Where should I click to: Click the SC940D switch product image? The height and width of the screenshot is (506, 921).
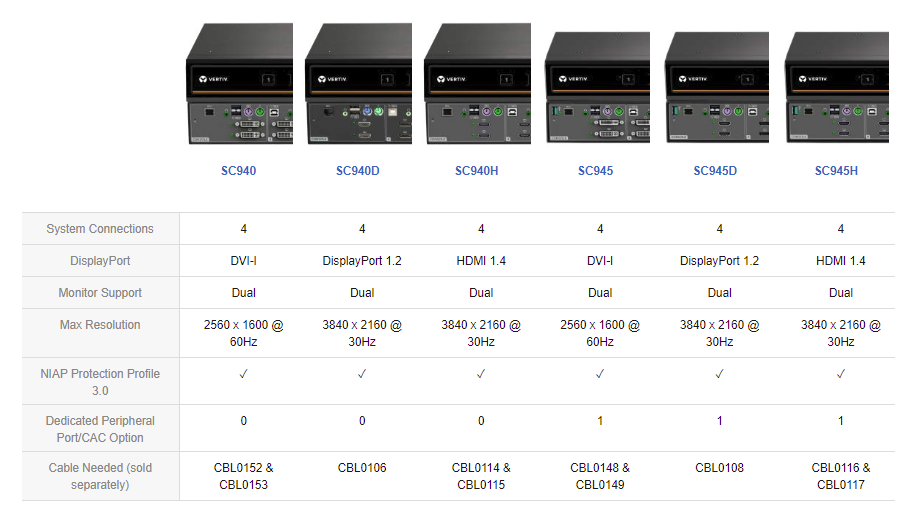[x=358, y=87]
